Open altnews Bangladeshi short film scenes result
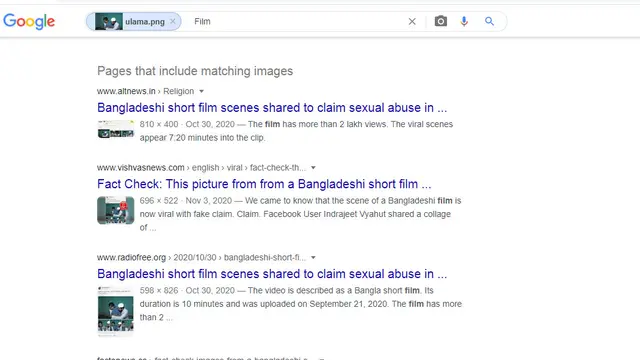 point(272,108)
